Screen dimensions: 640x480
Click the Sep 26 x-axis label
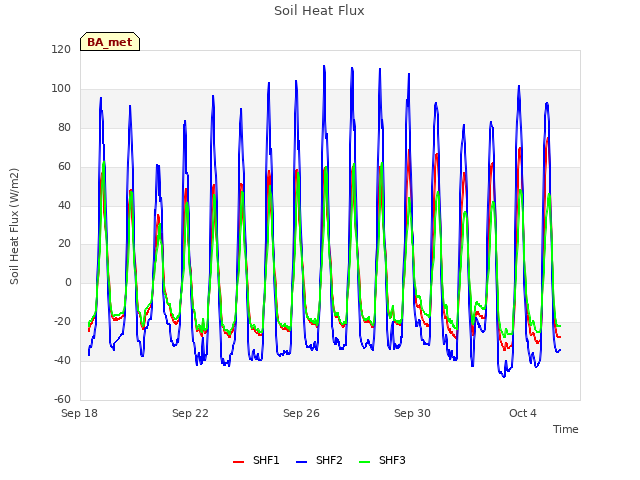click(301, 413)
